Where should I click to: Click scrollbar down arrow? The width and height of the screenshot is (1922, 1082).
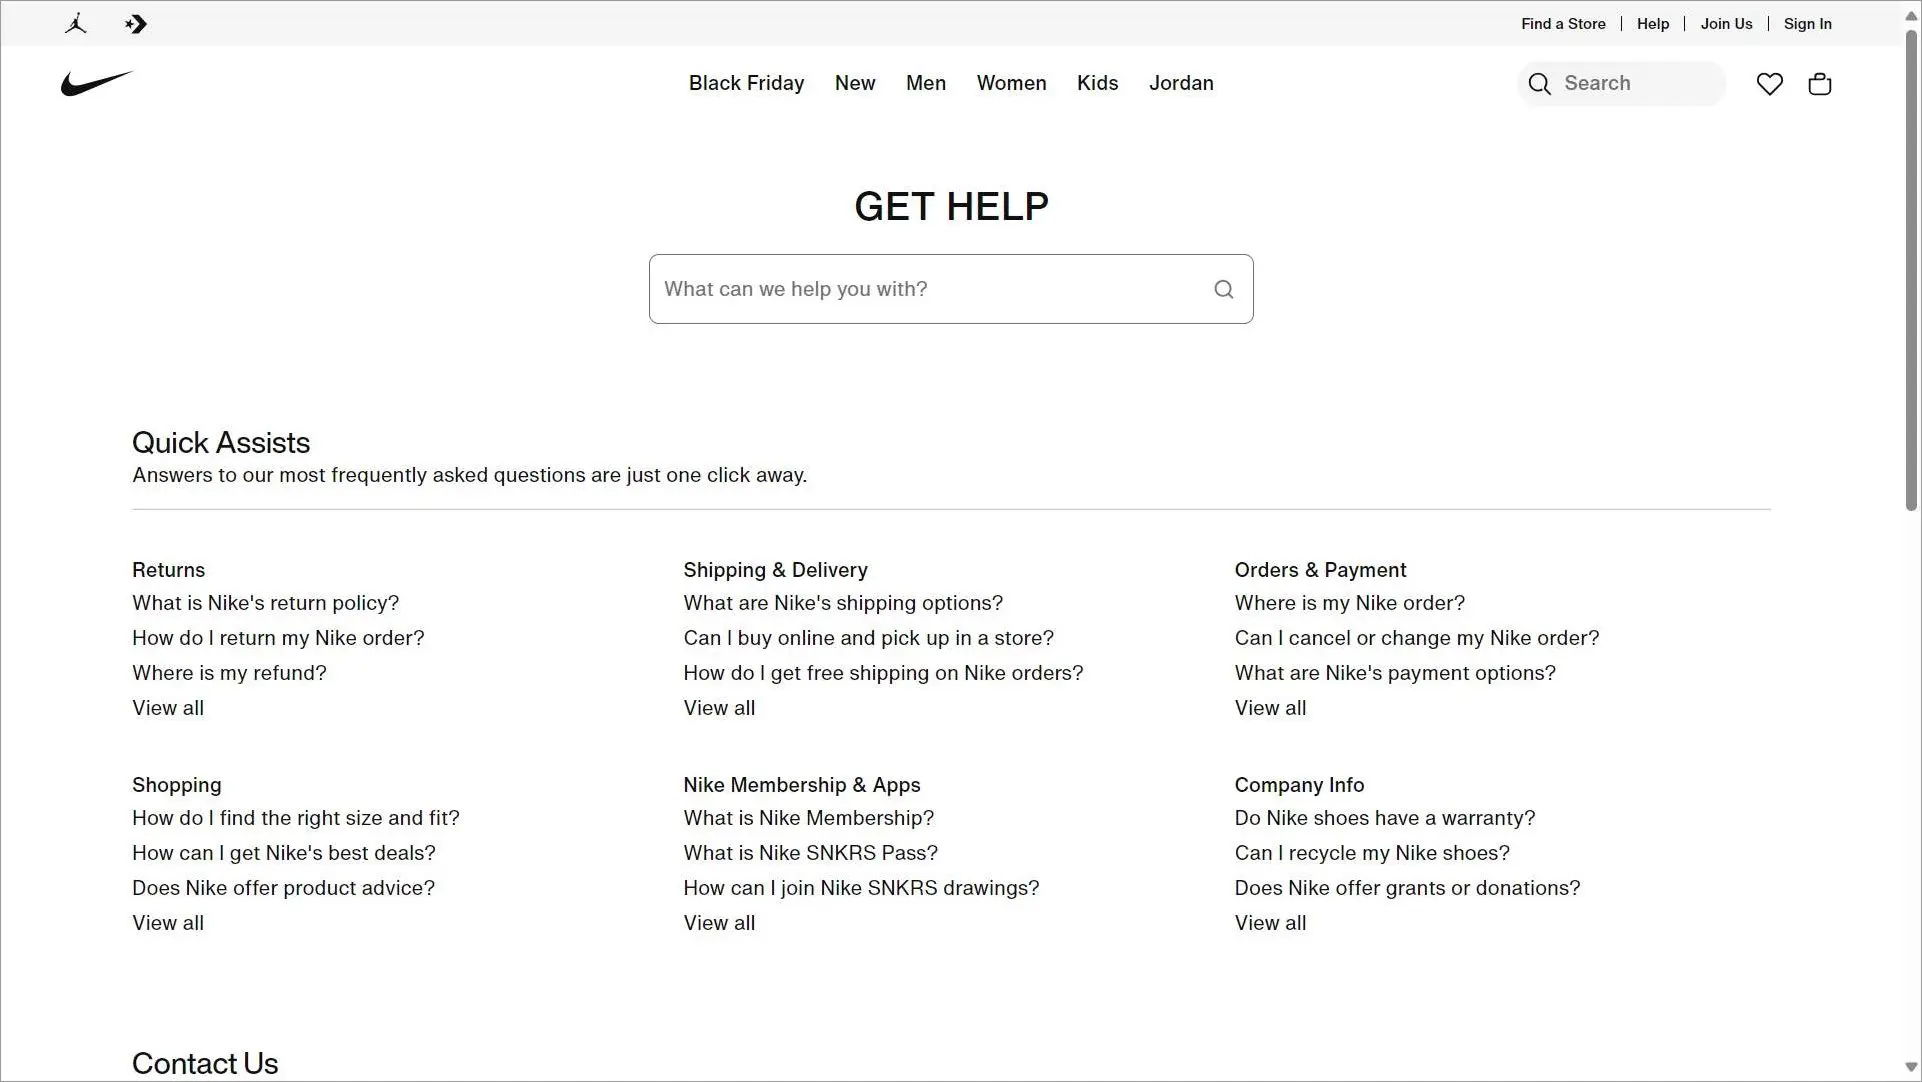click(x=1911, y=1067)
